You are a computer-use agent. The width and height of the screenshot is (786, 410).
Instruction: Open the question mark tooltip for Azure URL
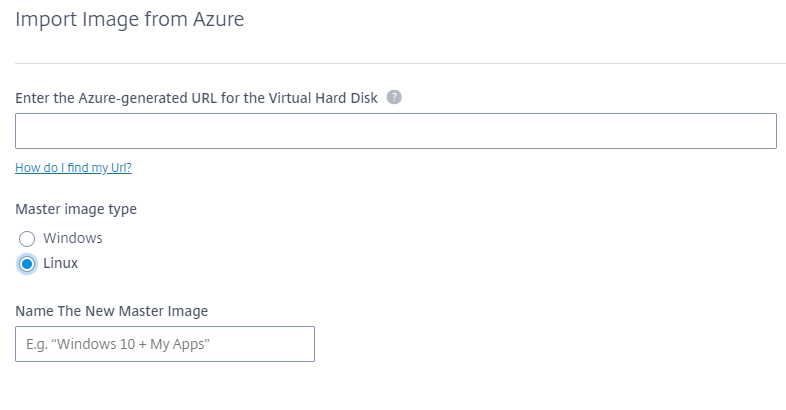point(394,97)
